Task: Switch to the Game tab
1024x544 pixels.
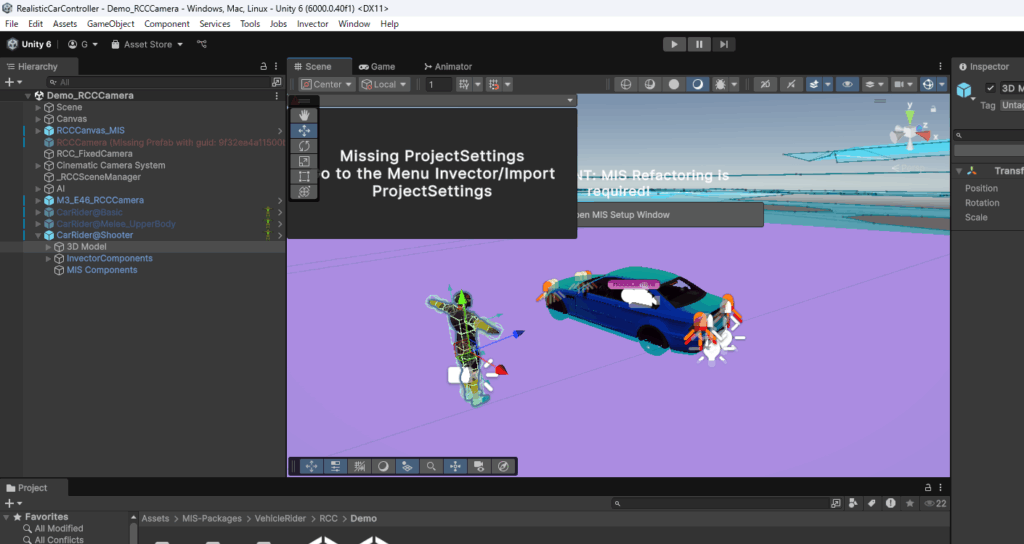Action: point(377,66)
